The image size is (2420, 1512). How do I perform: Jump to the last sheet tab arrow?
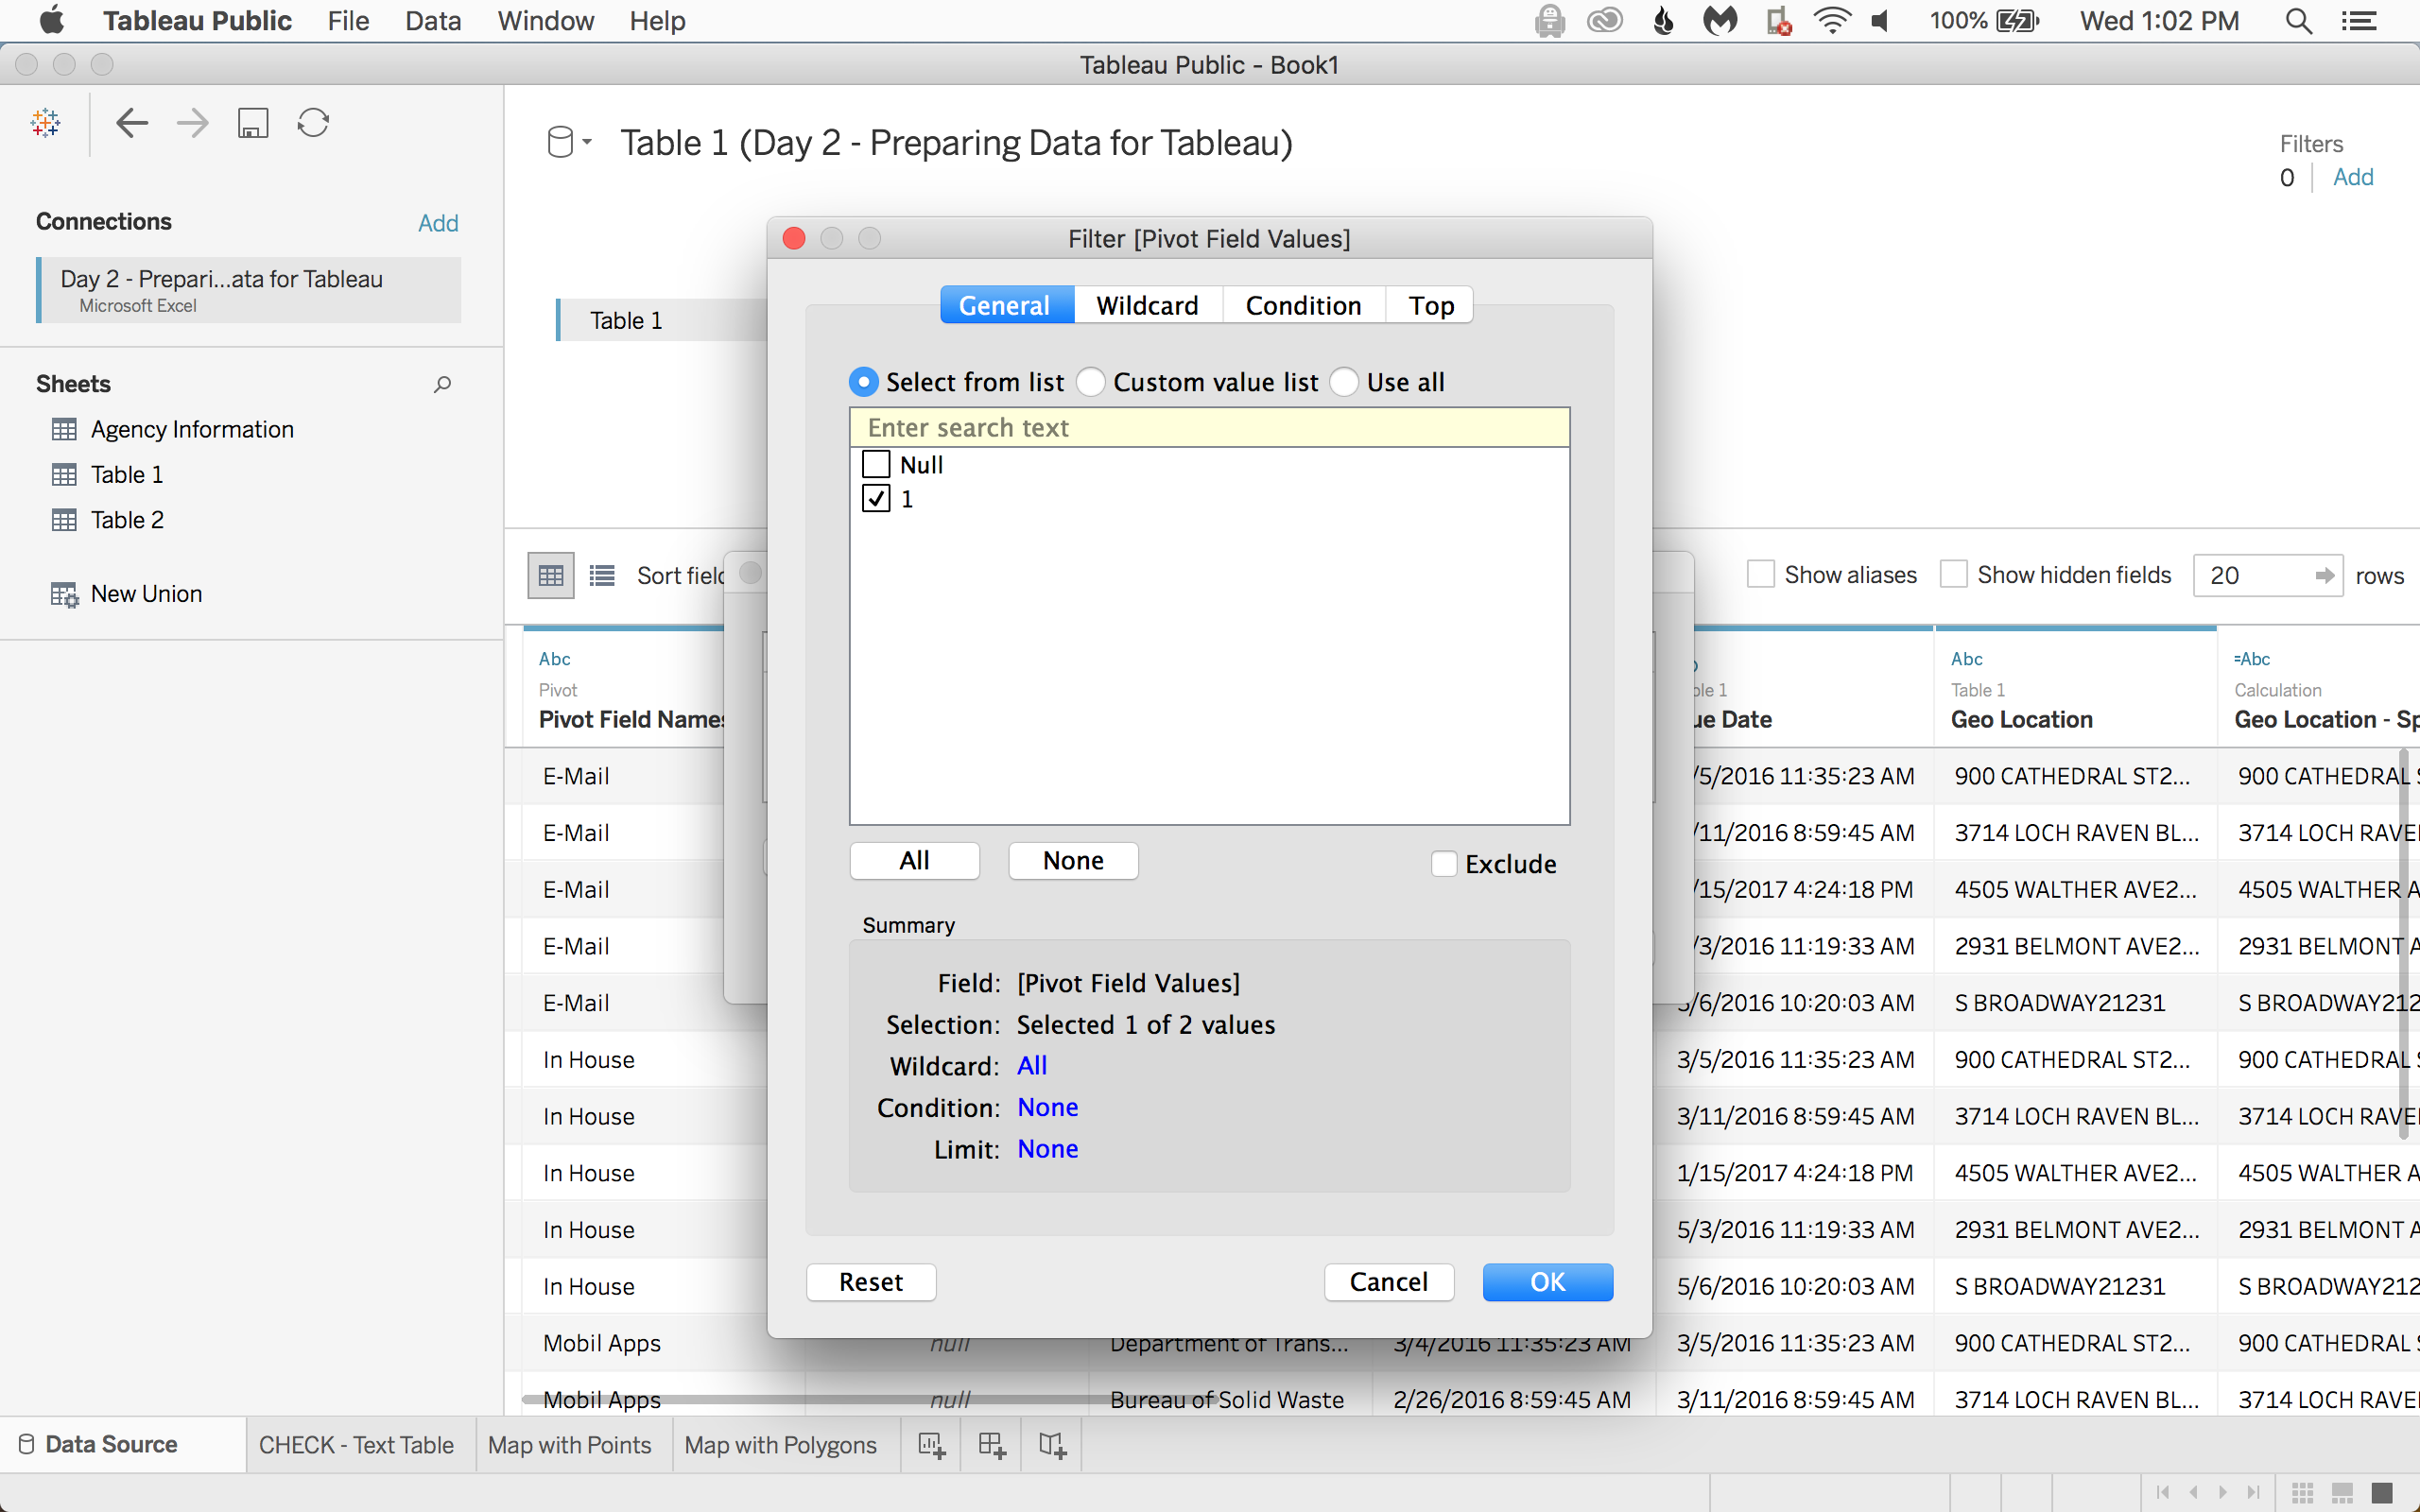(2253, 1492)
